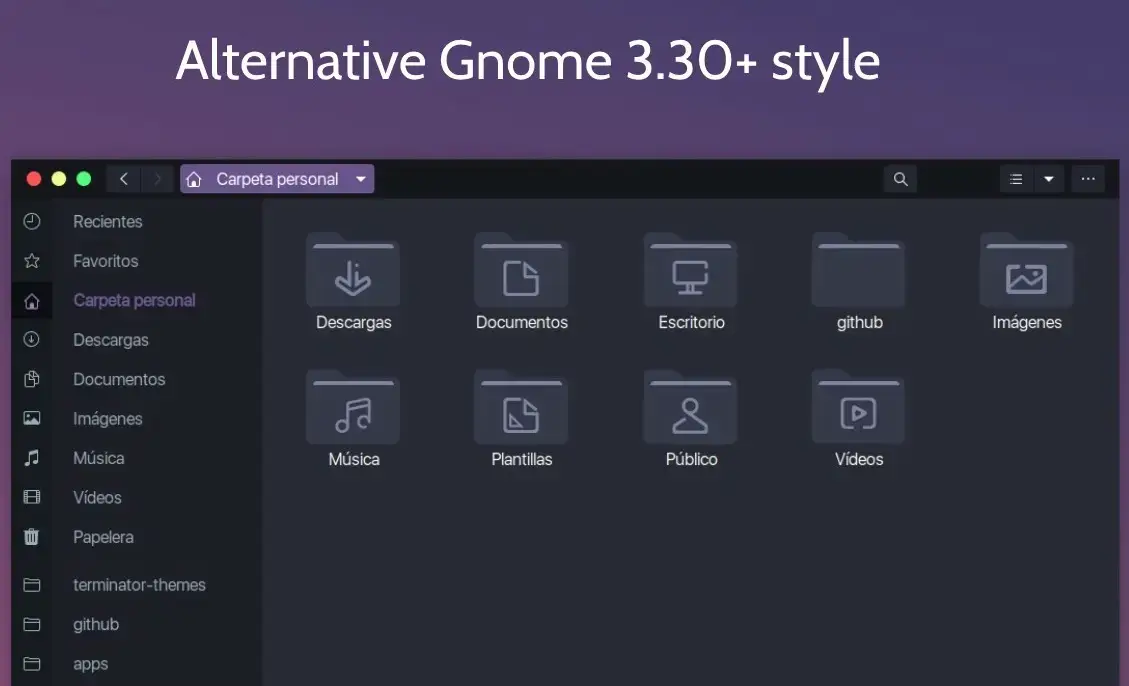Click the Música note icon in sidebar

(x=32, y=458)
